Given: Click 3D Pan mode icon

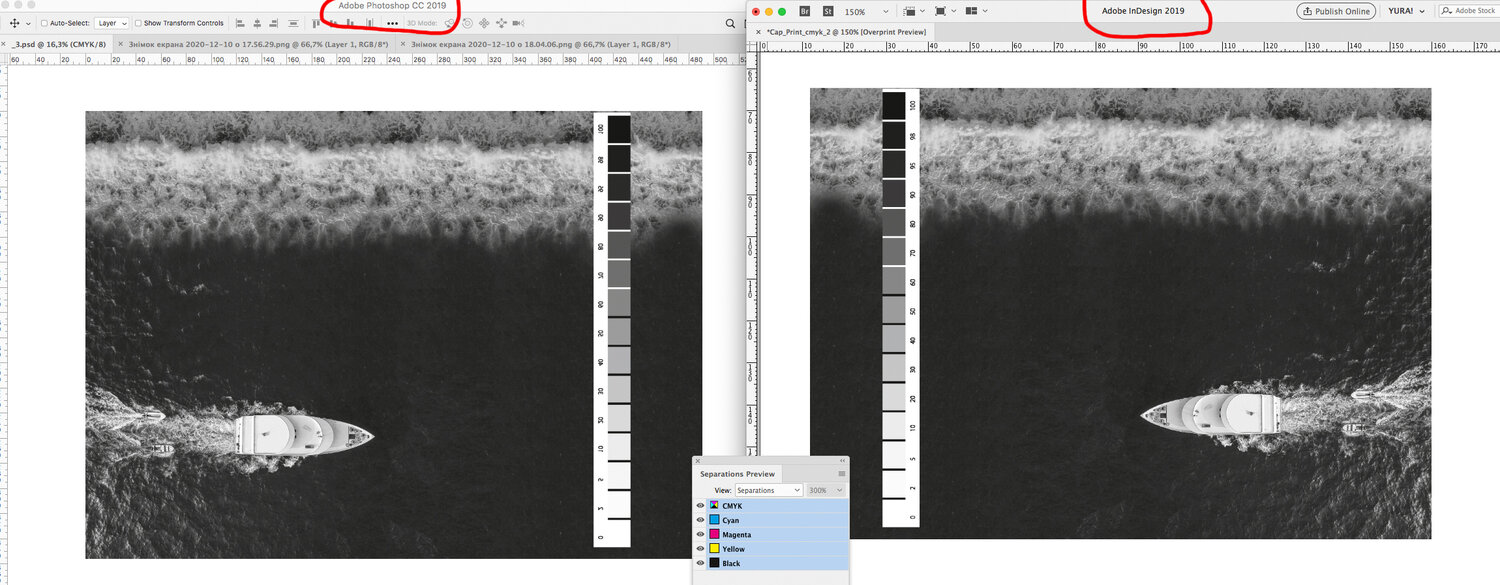Looking at the screenshot, I should [x=484, y=23].
